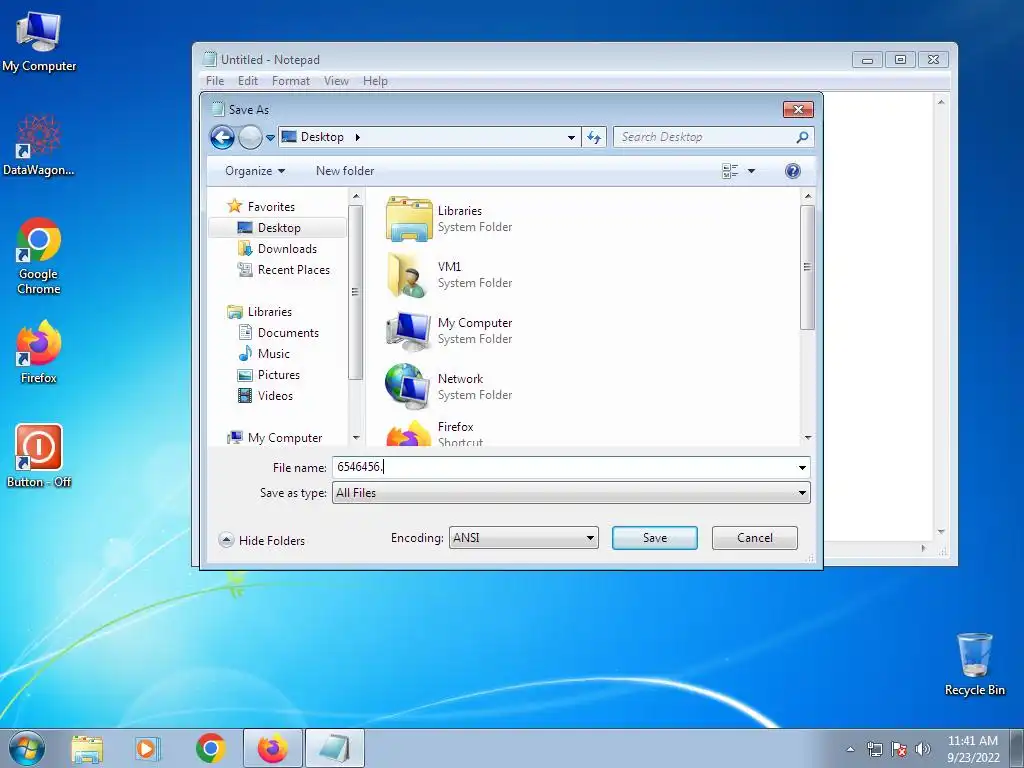Click the taskbar clock showing 11:41 AM
The width and height of the screenshot is (1024, 768).
pyautogui.click(x=973, y=748)
